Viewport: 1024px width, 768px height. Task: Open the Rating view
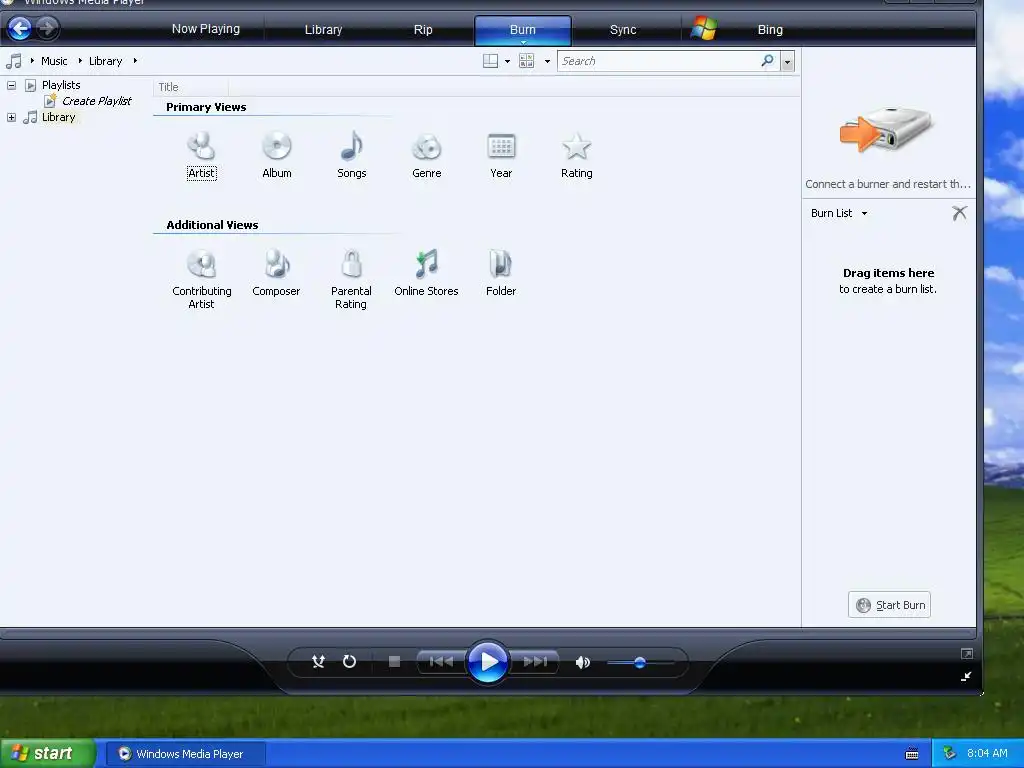tap(577, 155)
